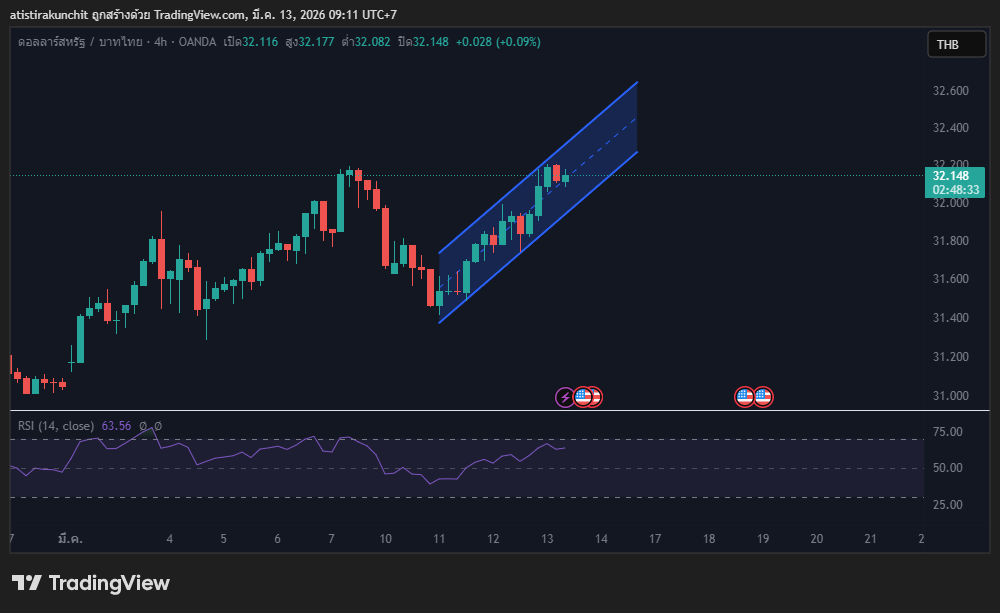Click the 75.00 level on RSI scale

click(x=948, y=432)
